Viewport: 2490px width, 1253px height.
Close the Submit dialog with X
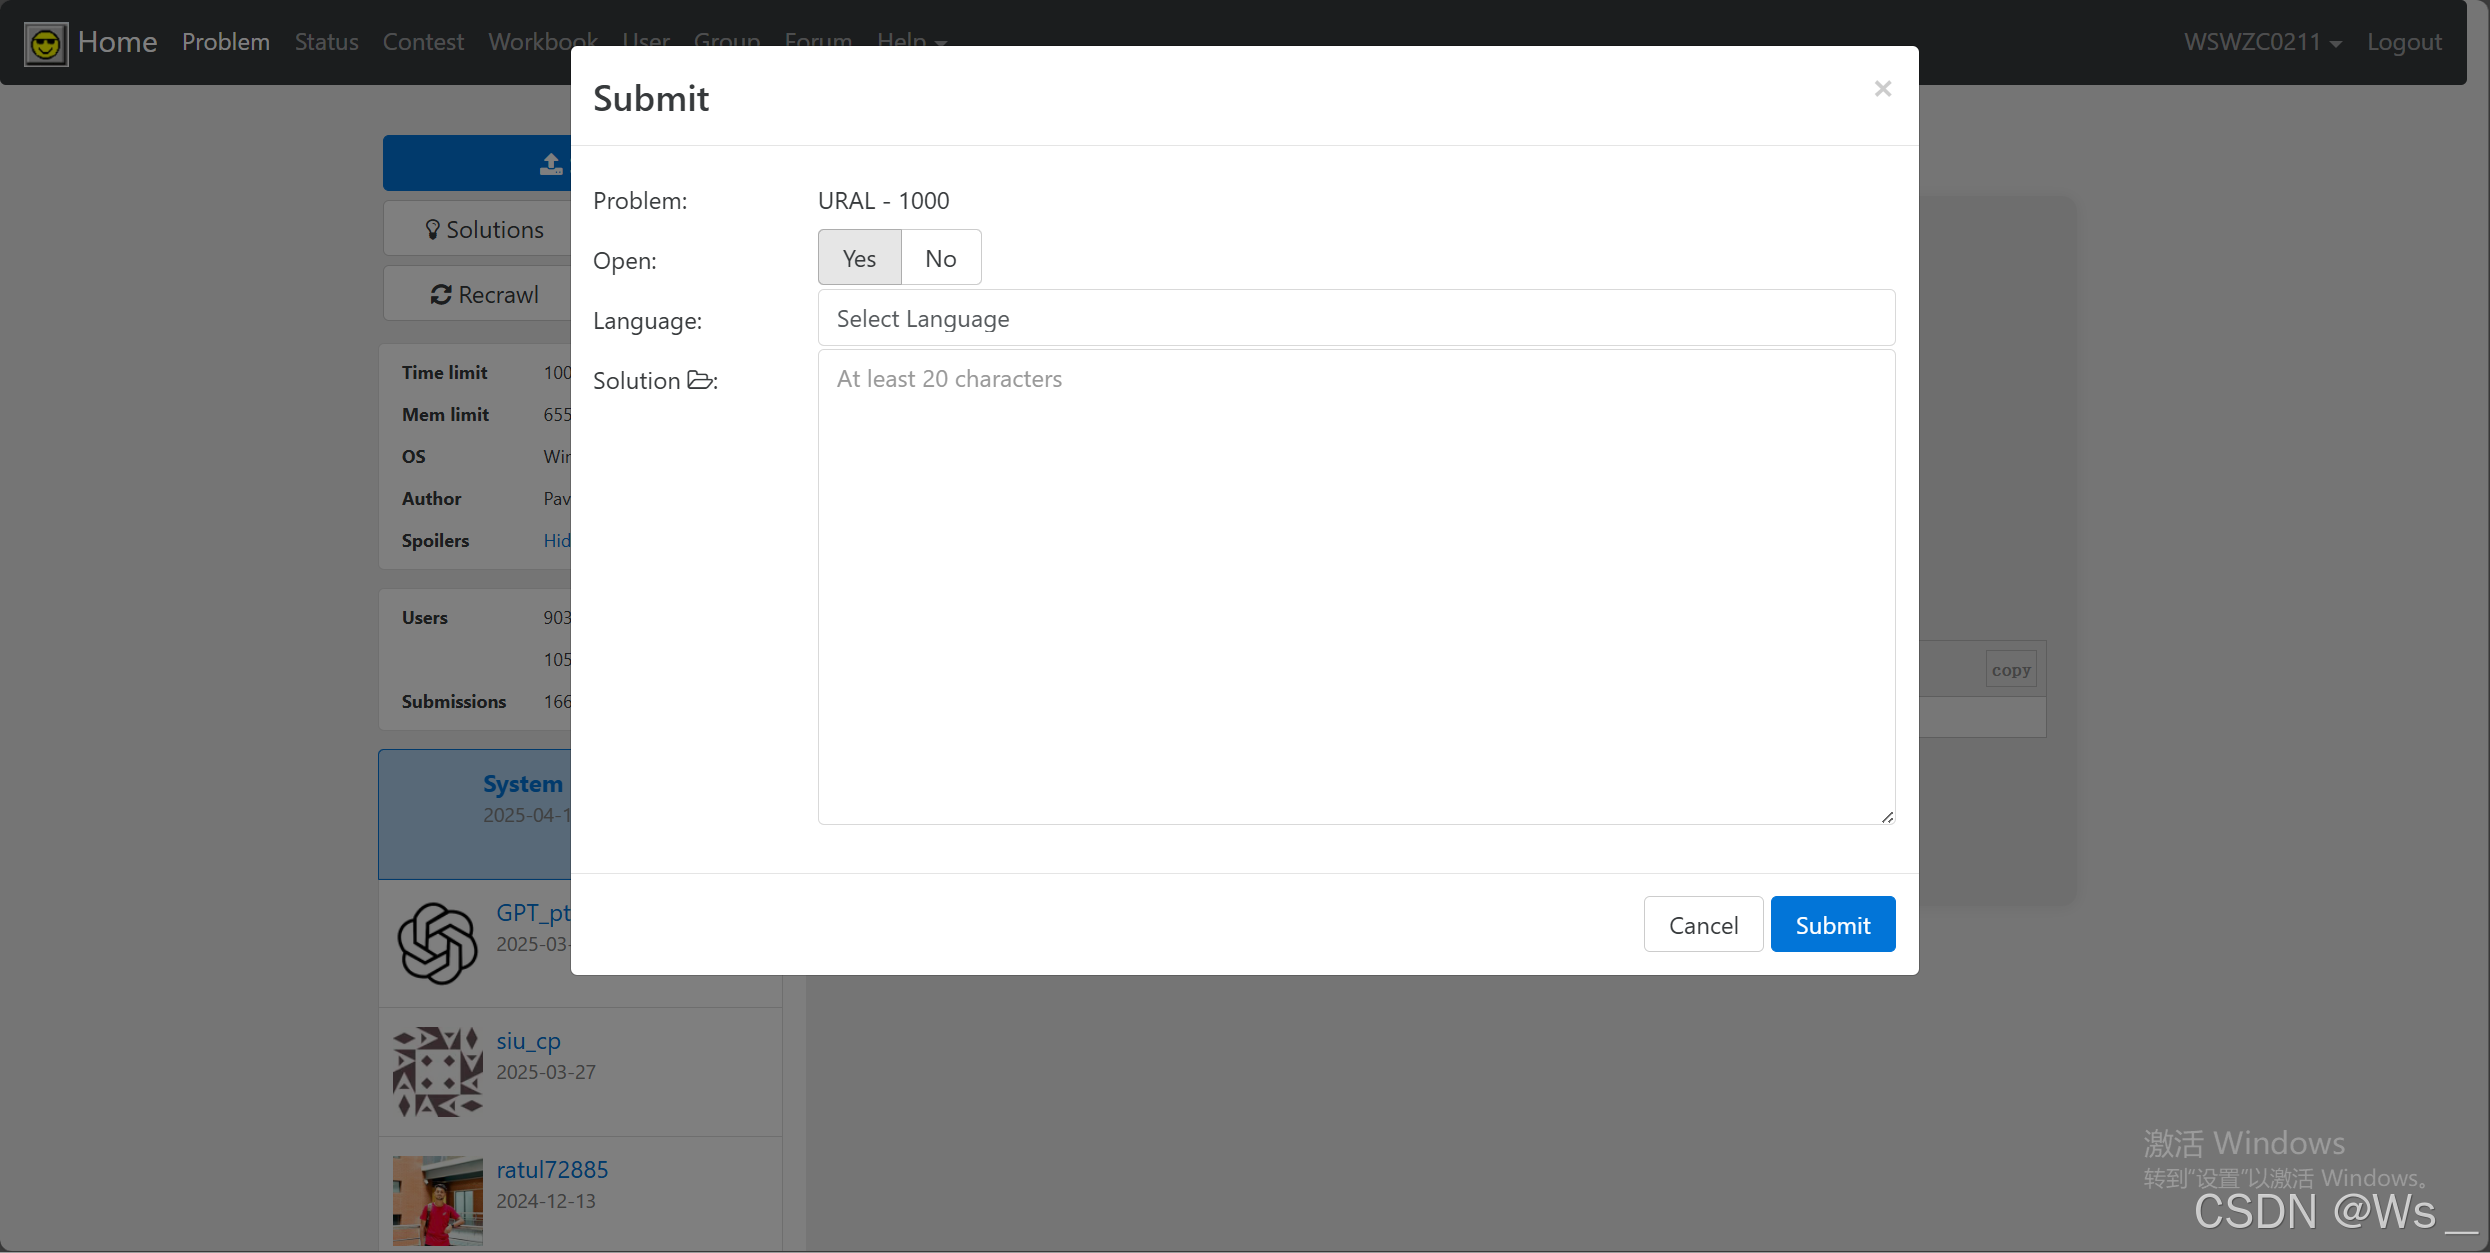1882,89
